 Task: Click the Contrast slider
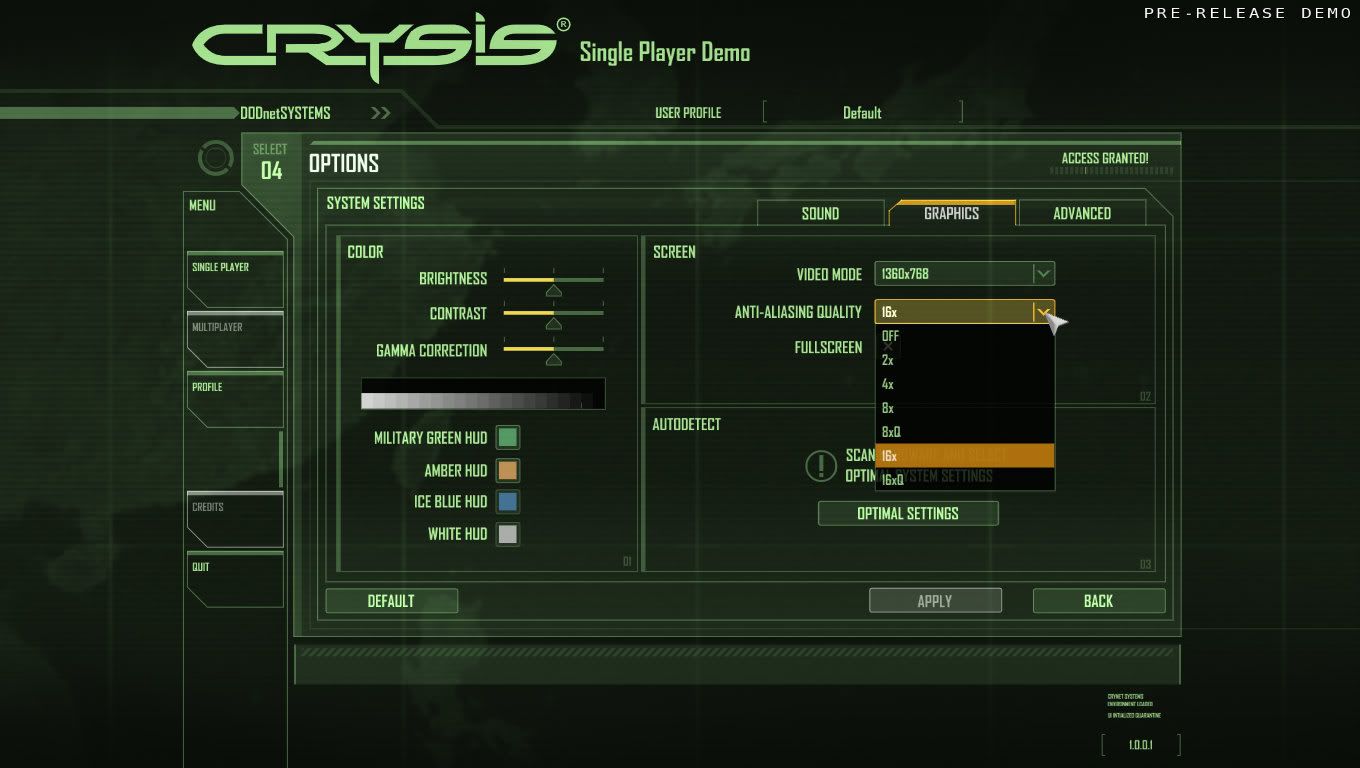click(553, 316)
